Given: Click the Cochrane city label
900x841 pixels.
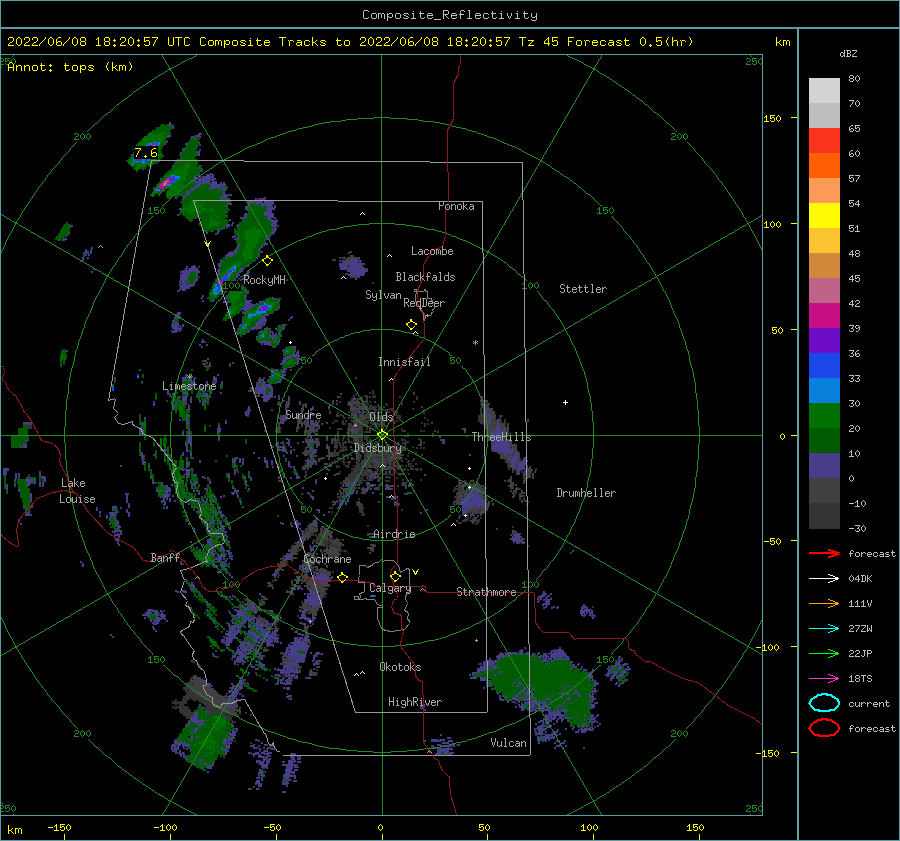Looking at the screenshot, I should point(327,559).
